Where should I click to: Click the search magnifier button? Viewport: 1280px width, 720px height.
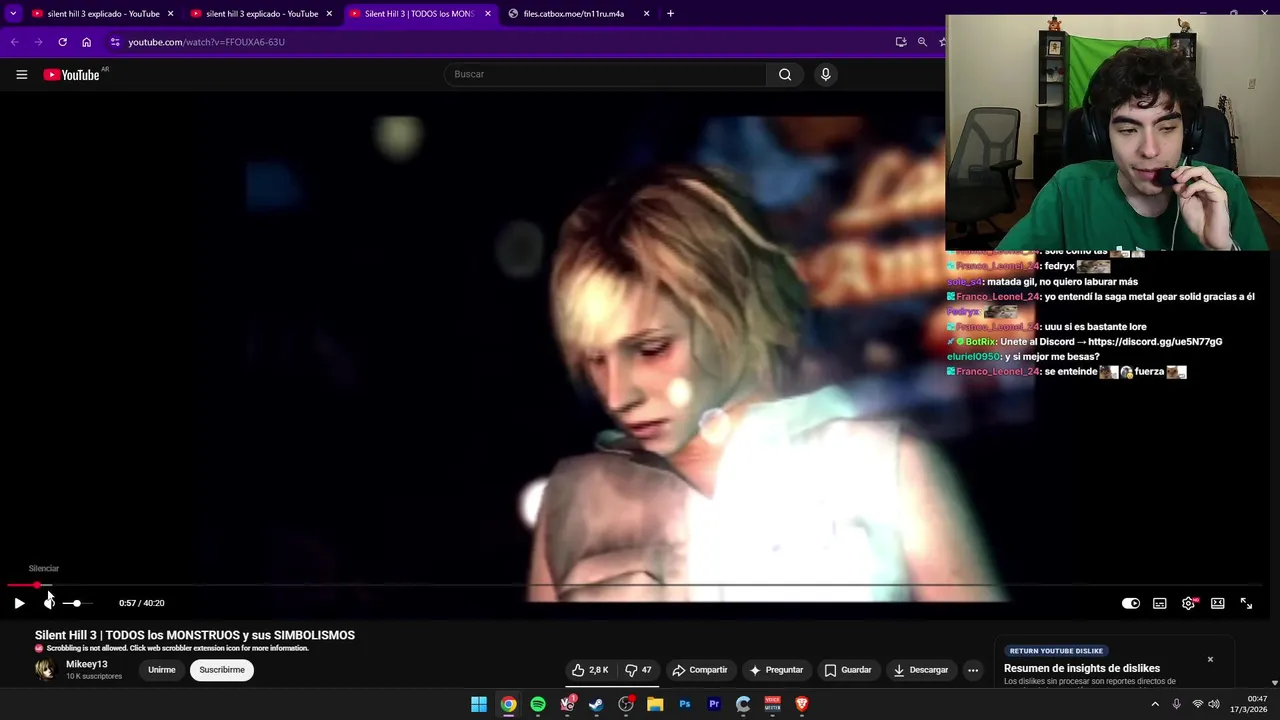pos(785,74)
